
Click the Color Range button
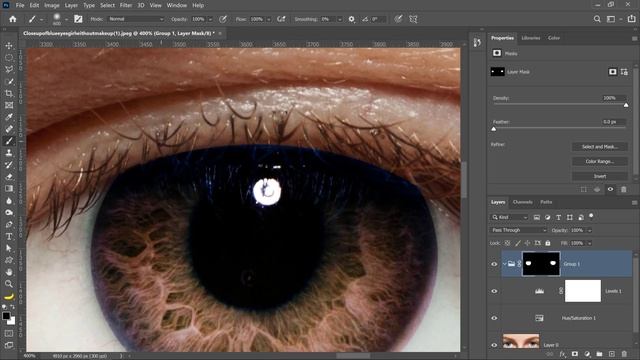(x=600, y=161)
